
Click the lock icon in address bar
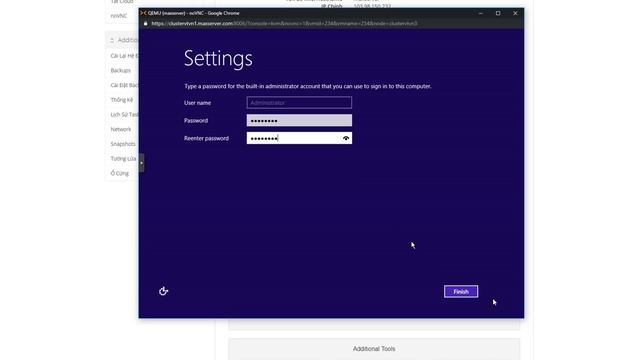coord(145,24)
